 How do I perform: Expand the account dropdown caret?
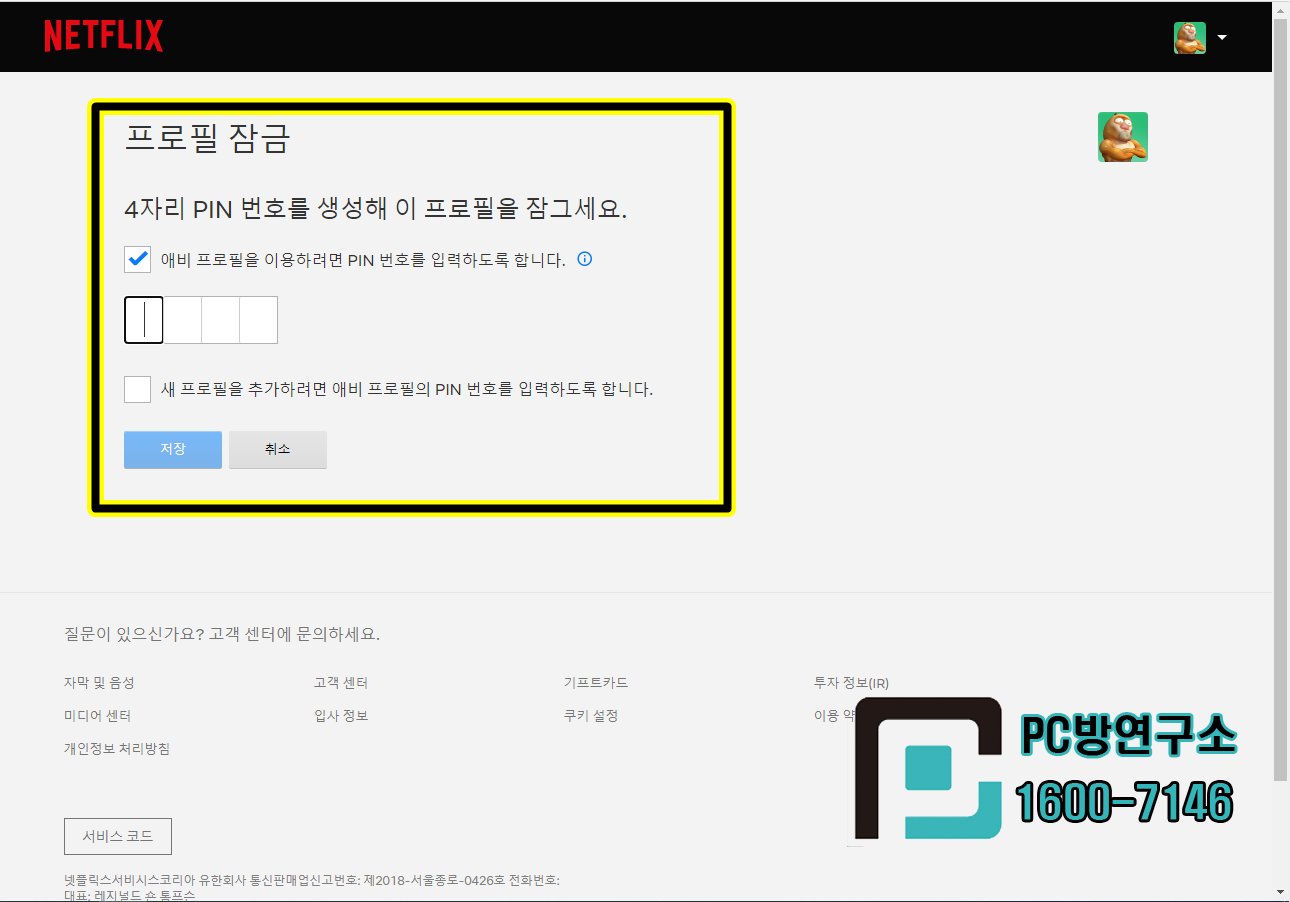(x=1222, y=38)
